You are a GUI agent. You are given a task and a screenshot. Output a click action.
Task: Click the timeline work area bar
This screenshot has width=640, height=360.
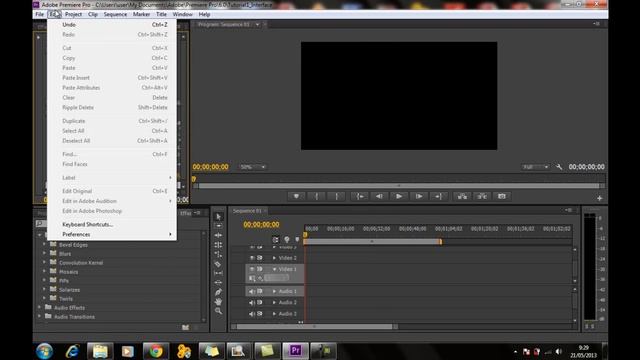pyautogui.click(x=372, y=242)
